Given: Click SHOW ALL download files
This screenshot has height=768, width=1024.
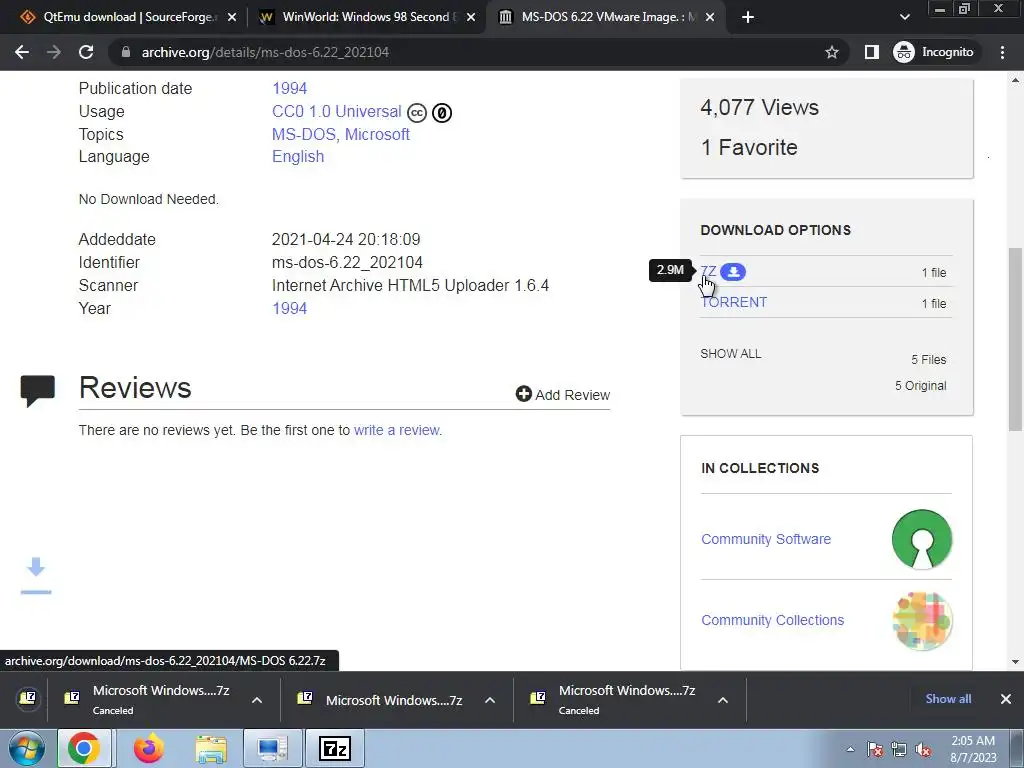Looking at the screenshot, I should coord(731,354).
